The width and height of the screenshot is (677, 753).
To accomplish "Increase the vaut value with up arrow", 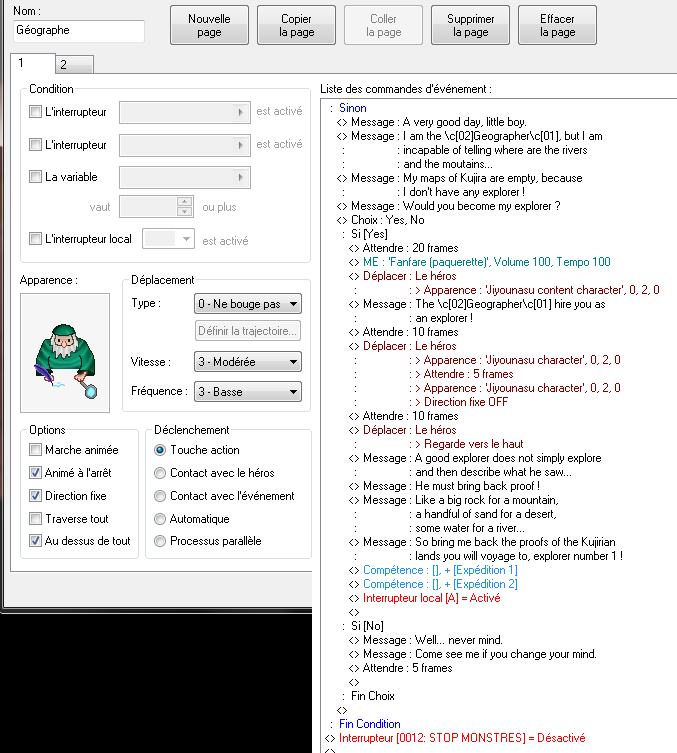I will point(184,202).
